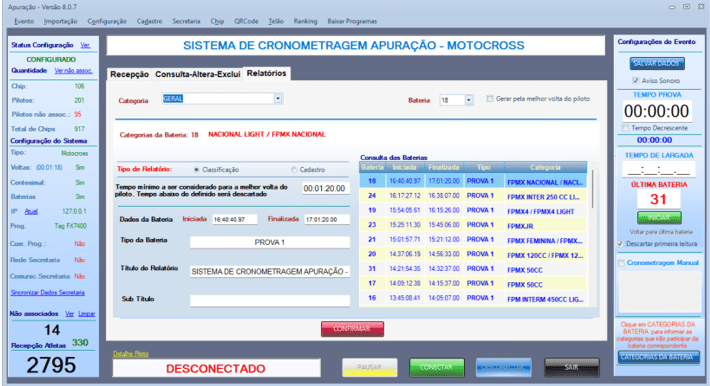Click the green INICIAR button
Image resolution: width=710 pixels, height=386 pixels.
659,218
